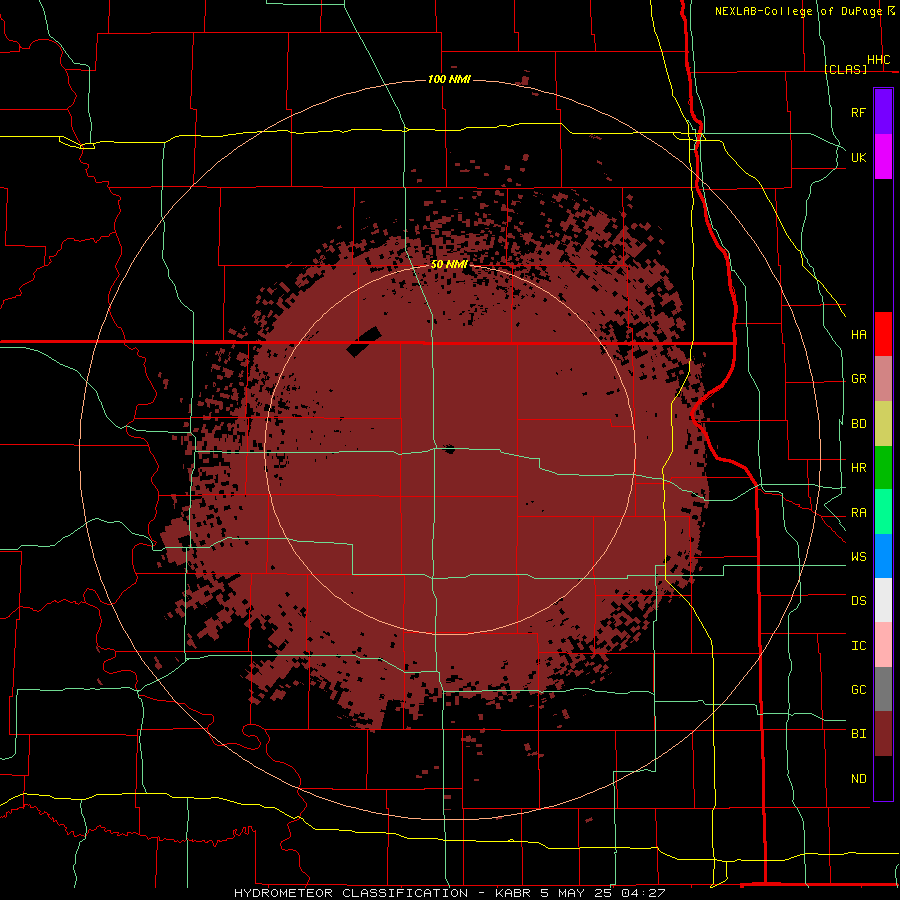Viewport: 900px width, 900px height.
Task: Click the GR legend label
Action: click(858, 379)
